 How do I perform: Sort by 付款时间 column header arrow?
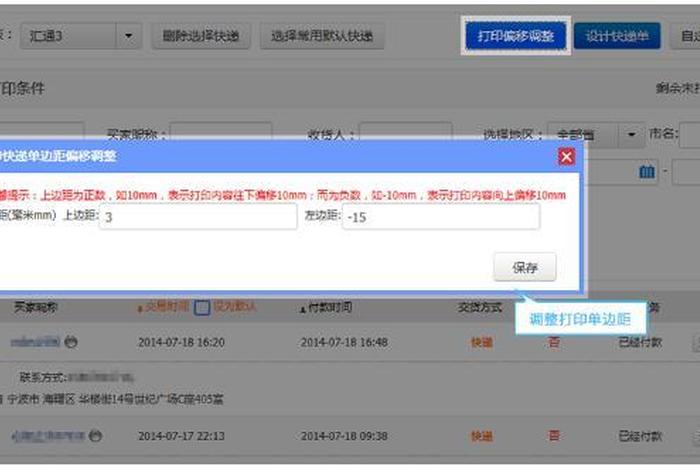coord(303,309)
